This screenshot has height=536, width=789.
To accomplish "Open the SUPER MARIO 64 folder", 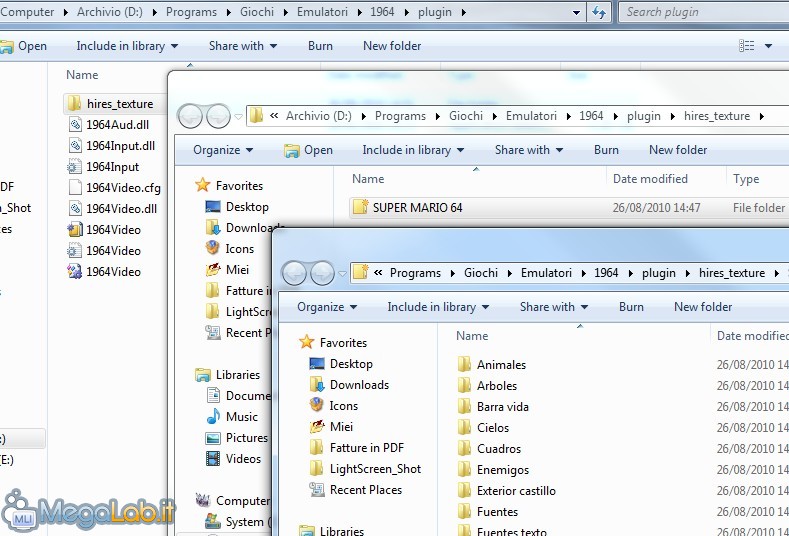I will click(417, 208).
